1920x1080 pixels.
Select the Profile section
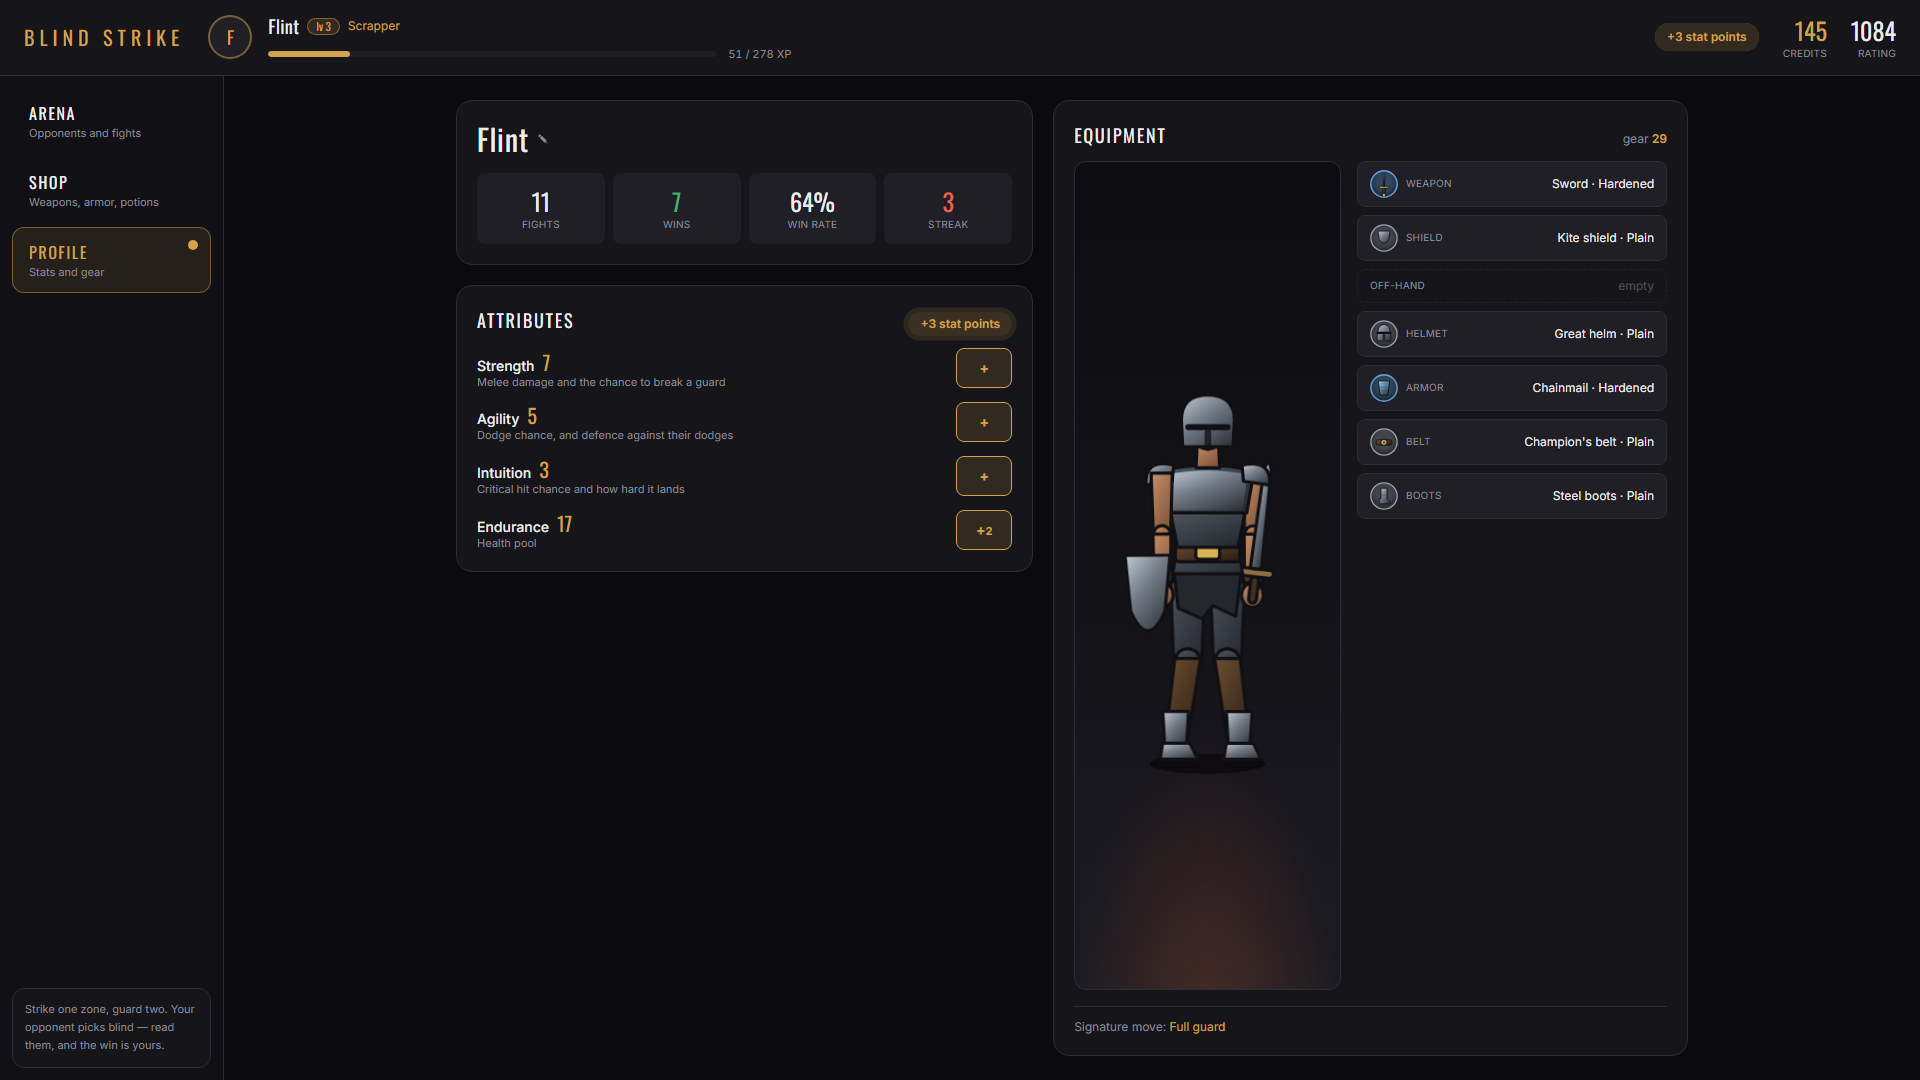tap(111, 260)
